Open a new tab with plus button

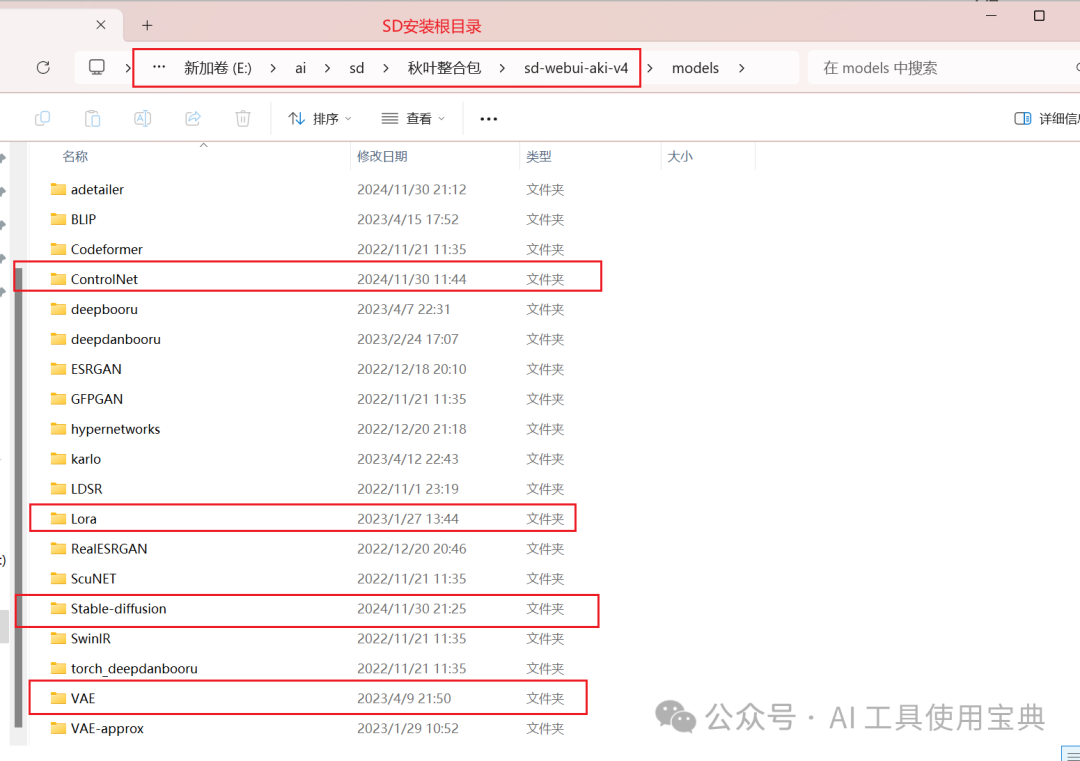tap(147, 25)
